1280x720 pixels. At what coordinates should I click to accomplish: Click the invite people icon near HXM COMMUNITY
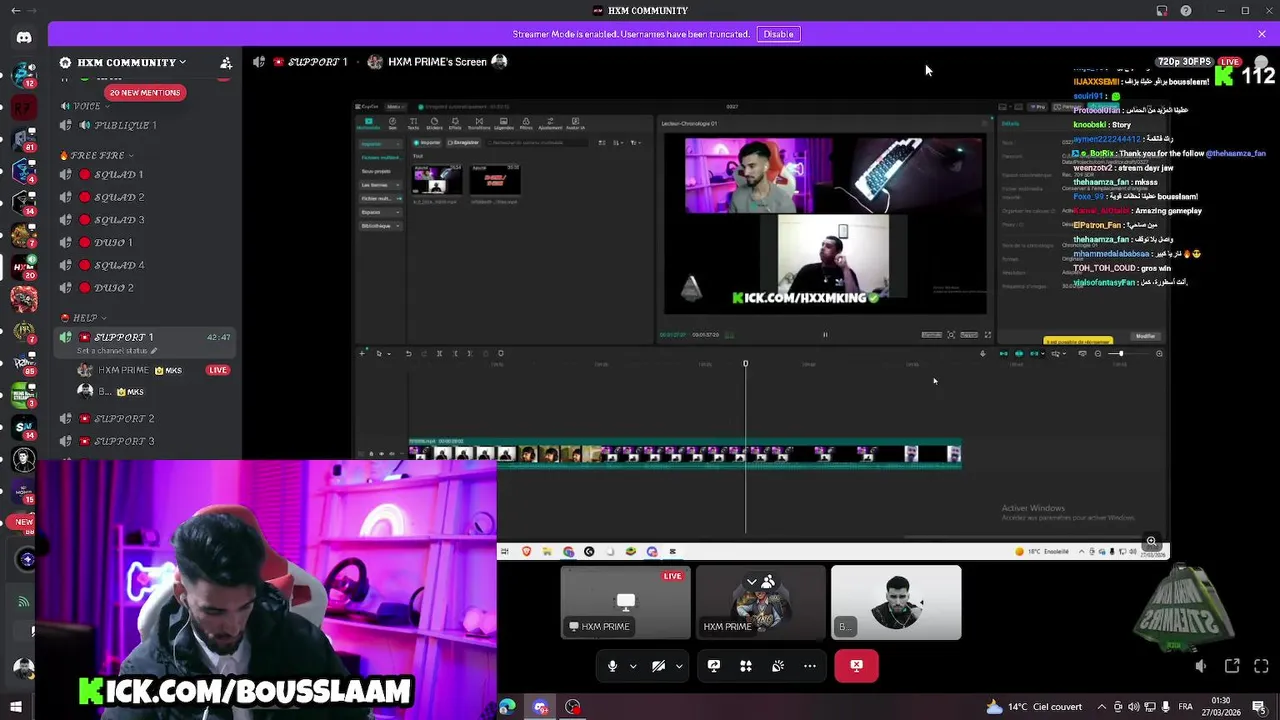point(226,62)
